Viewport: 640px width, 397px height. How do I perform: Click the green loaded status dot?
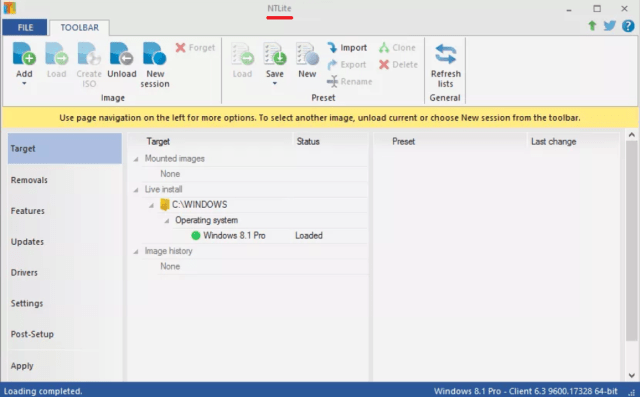[196, 235]
